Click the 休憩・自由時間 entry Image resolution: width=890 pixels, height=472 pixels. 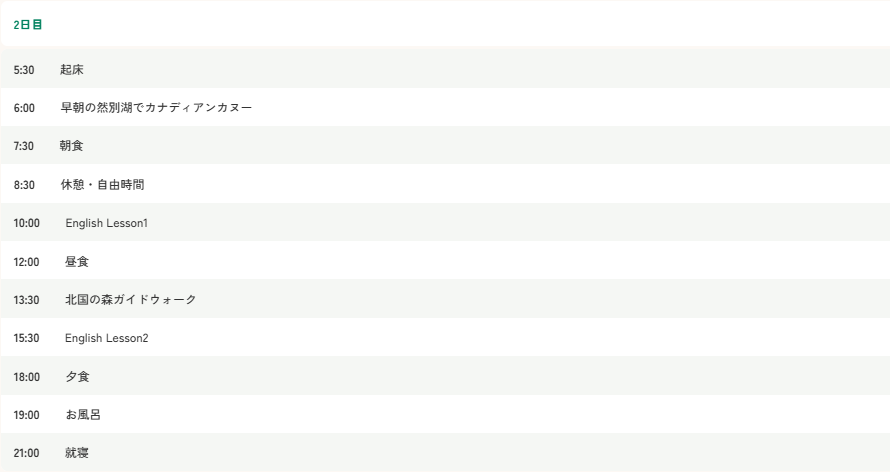coord(103,185)
